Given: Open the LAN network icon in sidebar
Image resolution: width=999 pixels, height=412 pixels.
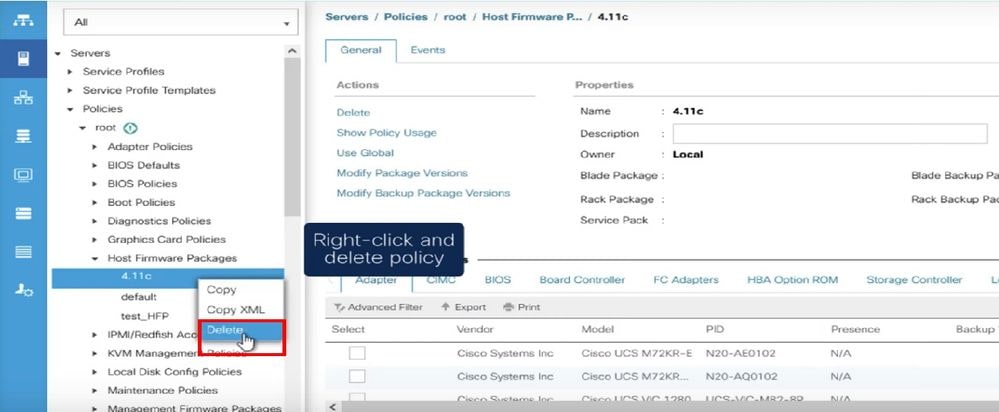Looking at the screenshot, I should pyautogui.click(x=24, y=98).
